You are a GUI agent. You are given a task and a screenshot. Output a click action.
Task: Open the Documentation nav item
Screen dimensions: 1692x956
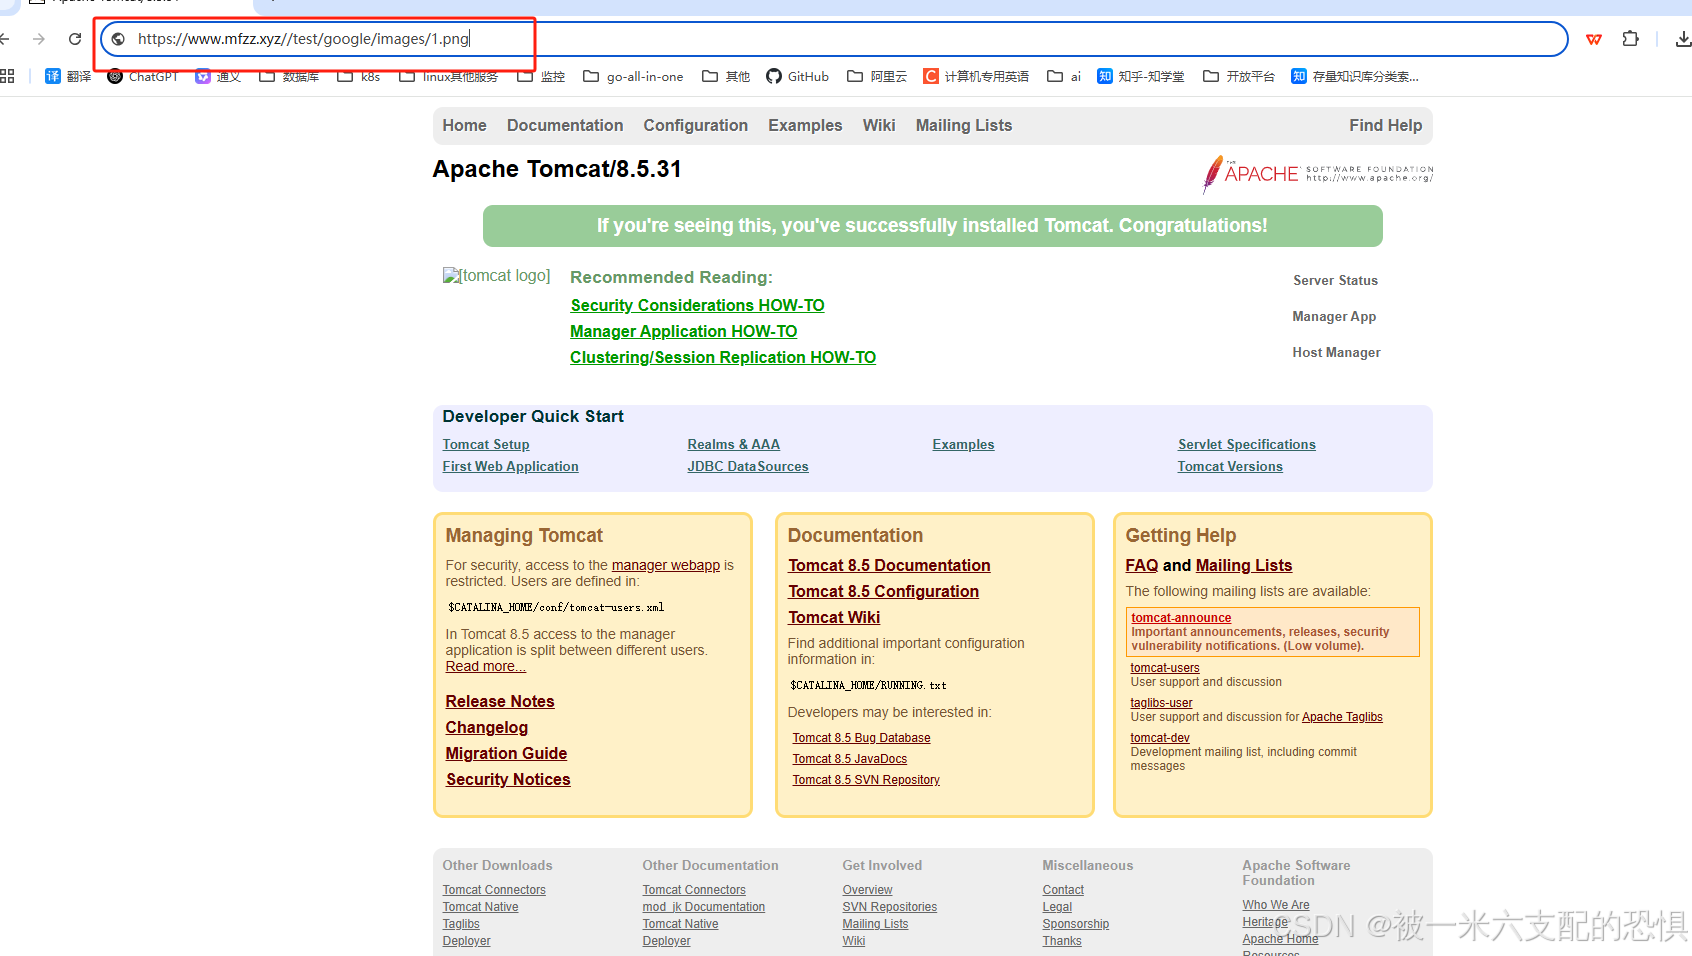coord(565,125)
